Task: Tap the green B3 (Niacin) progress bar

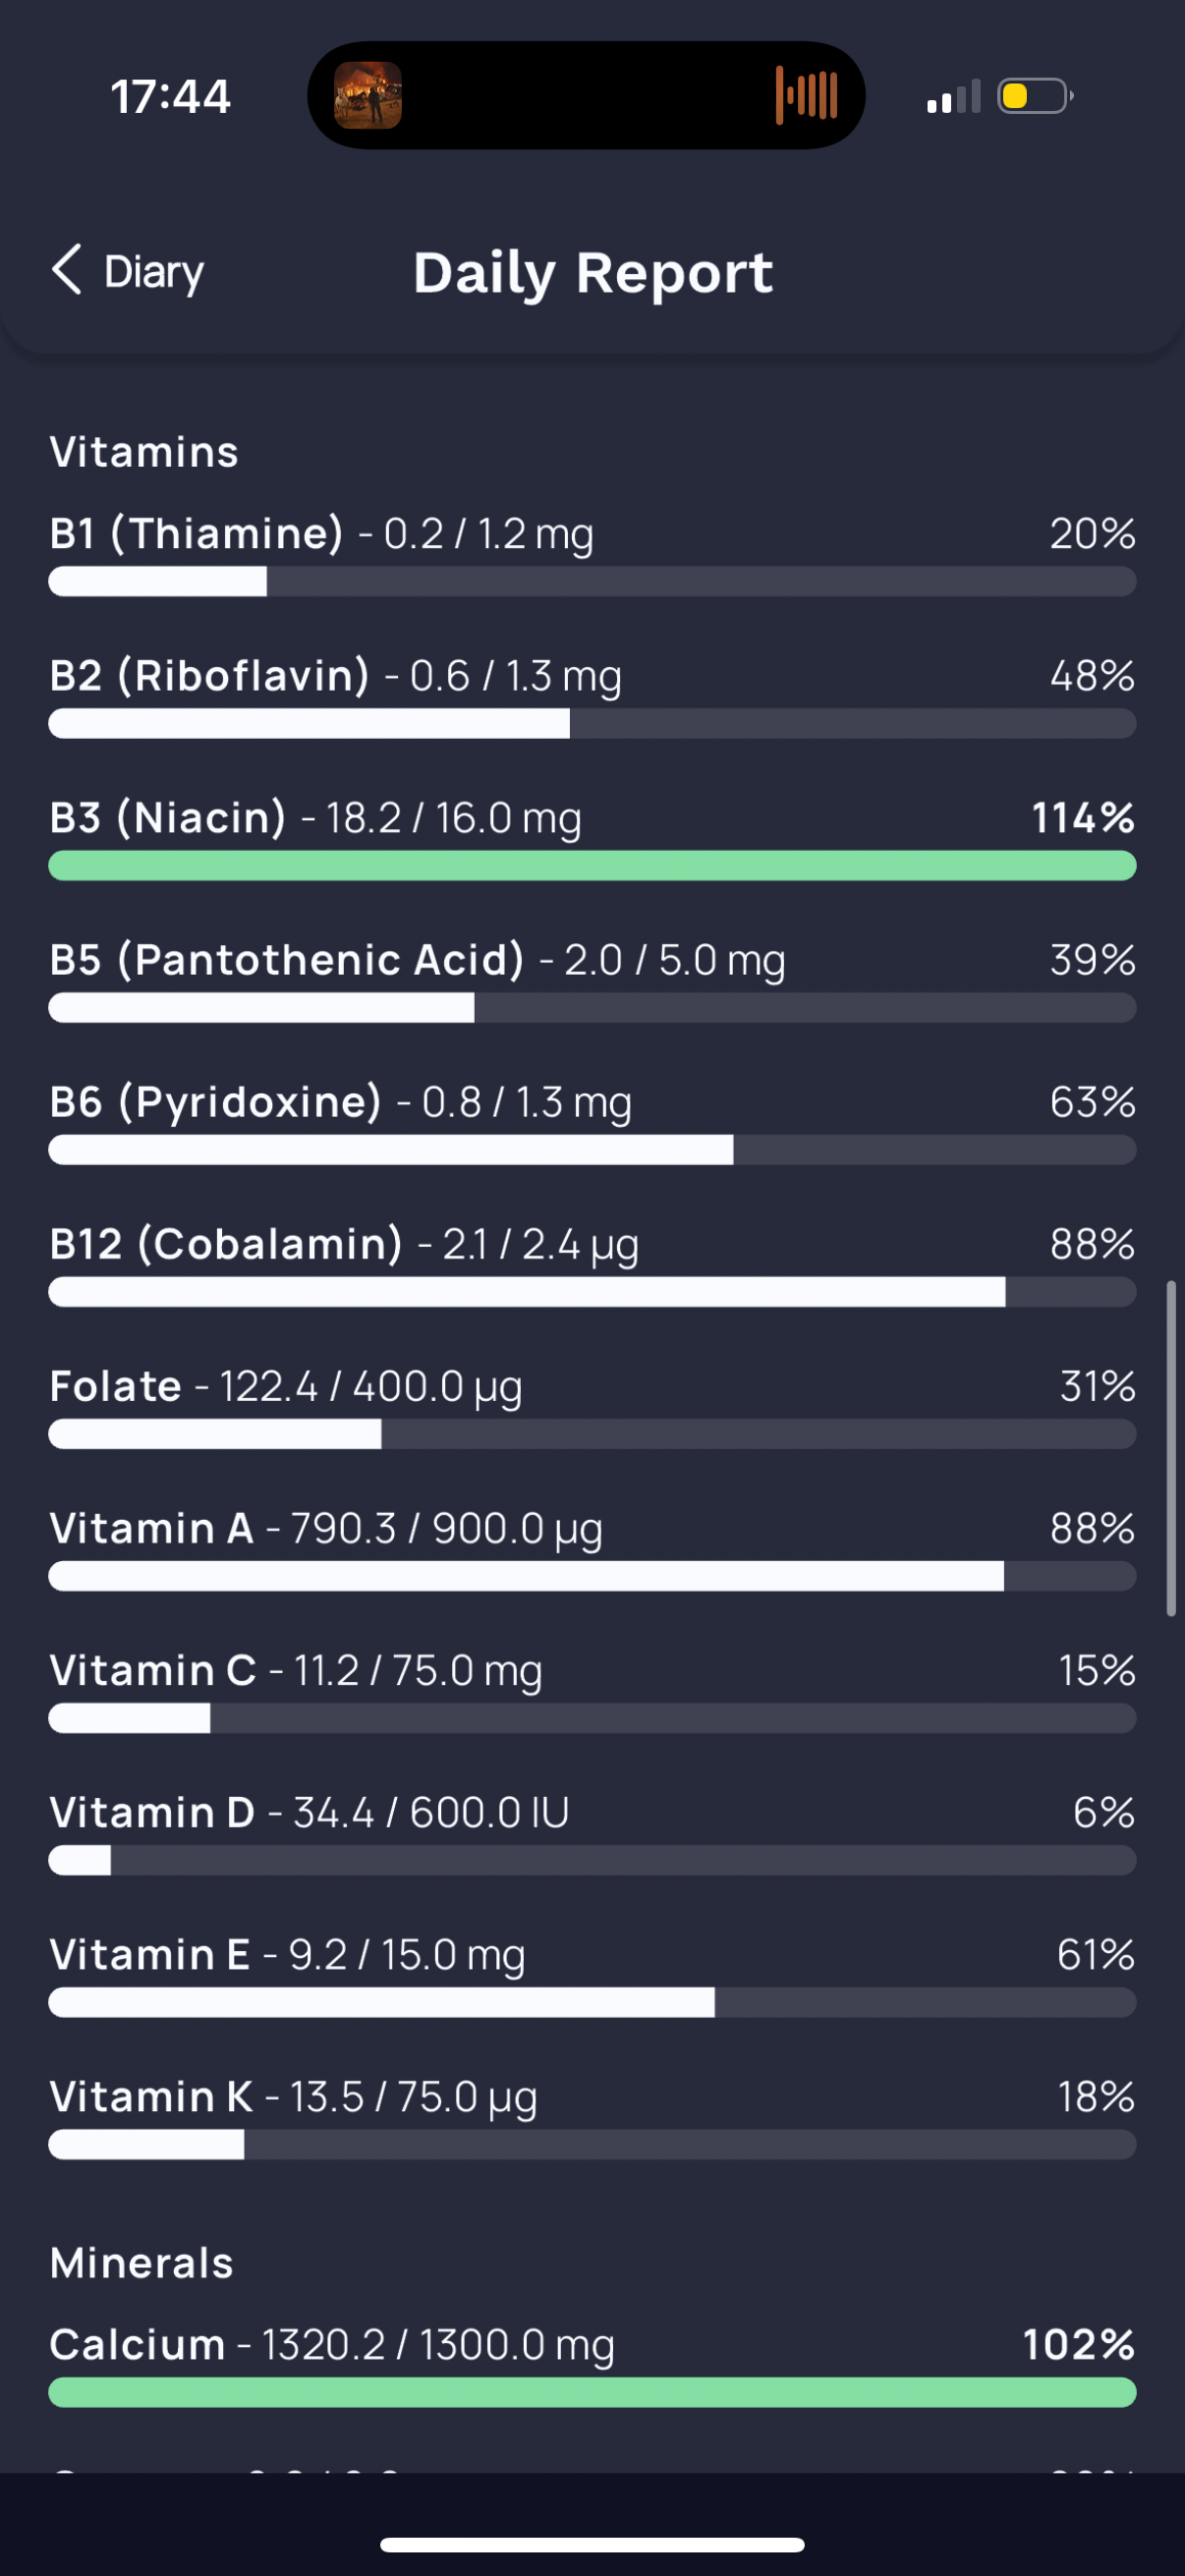Action: click(x=592, y=866)
